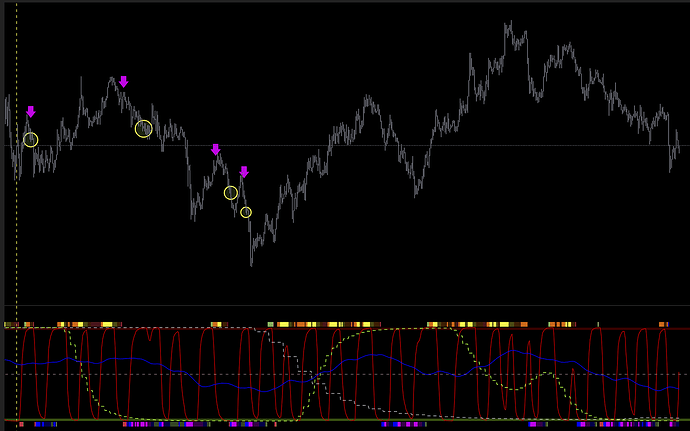Click the lowest trough of the price chart
Screen dimensions: 690x431
point(251,263)
